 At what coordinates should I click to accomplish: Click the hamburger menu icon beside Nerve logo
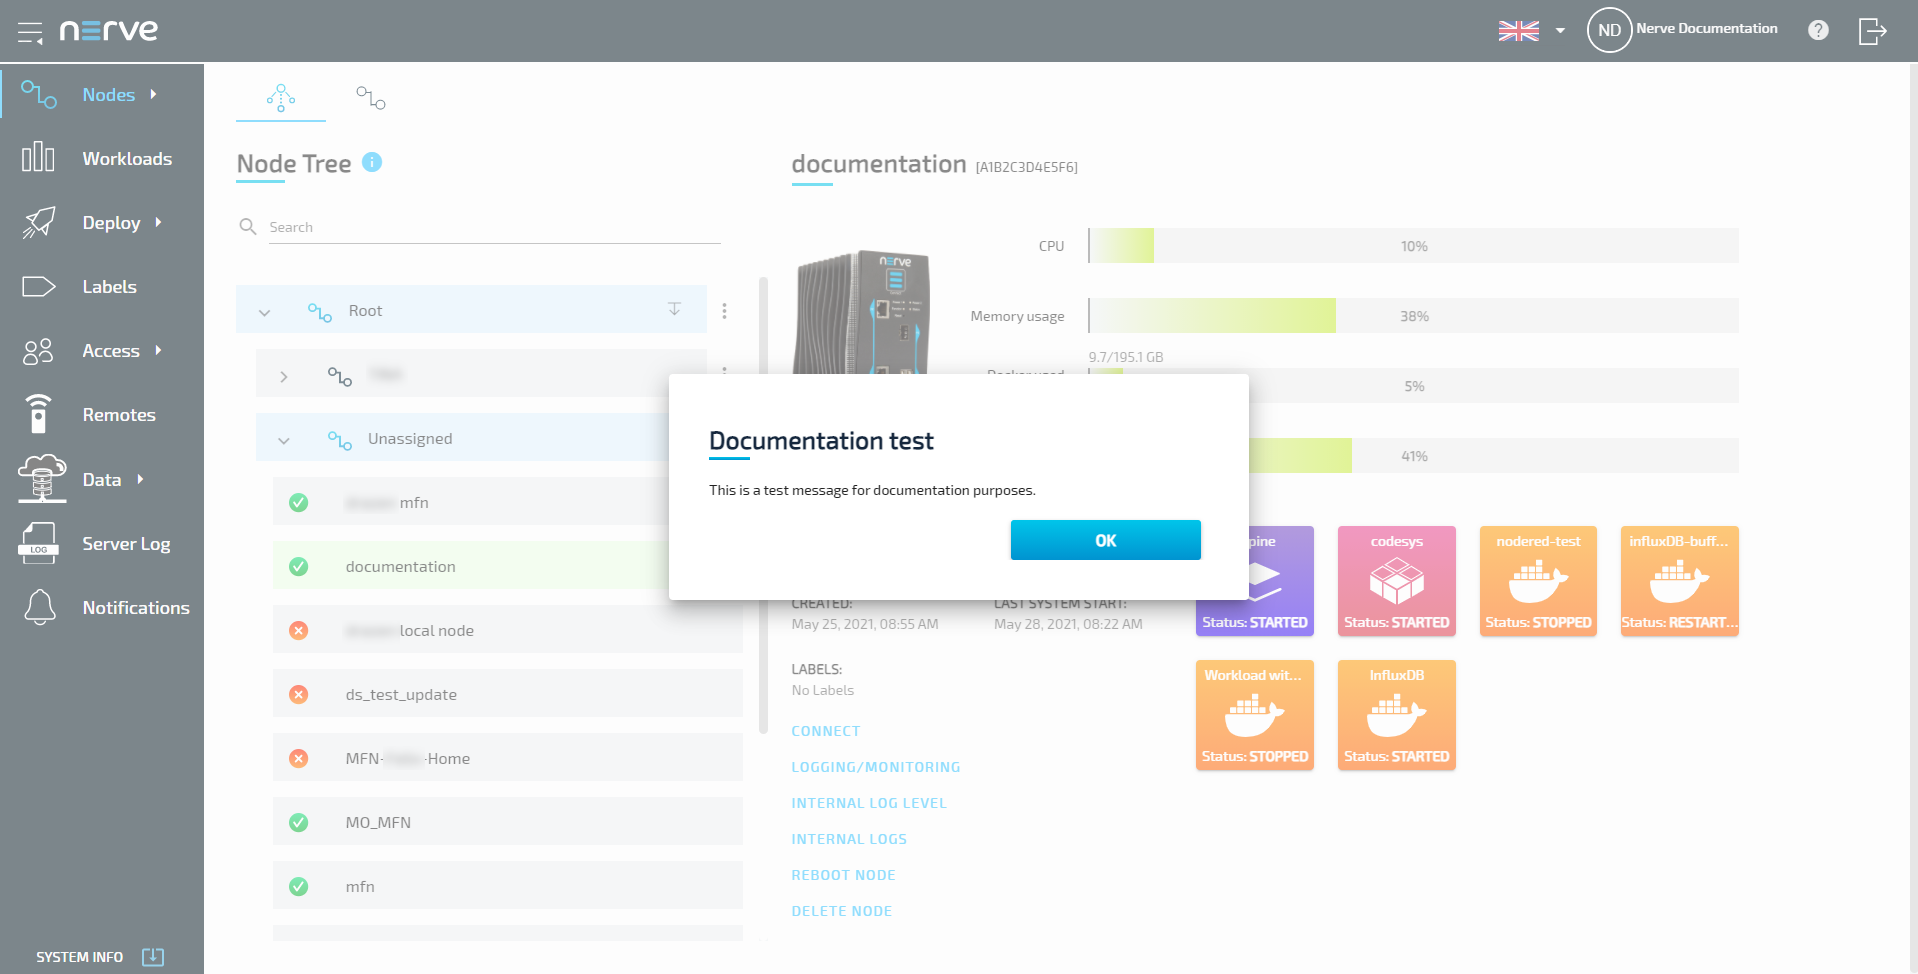pyautogui.click(x=30, y=32)
